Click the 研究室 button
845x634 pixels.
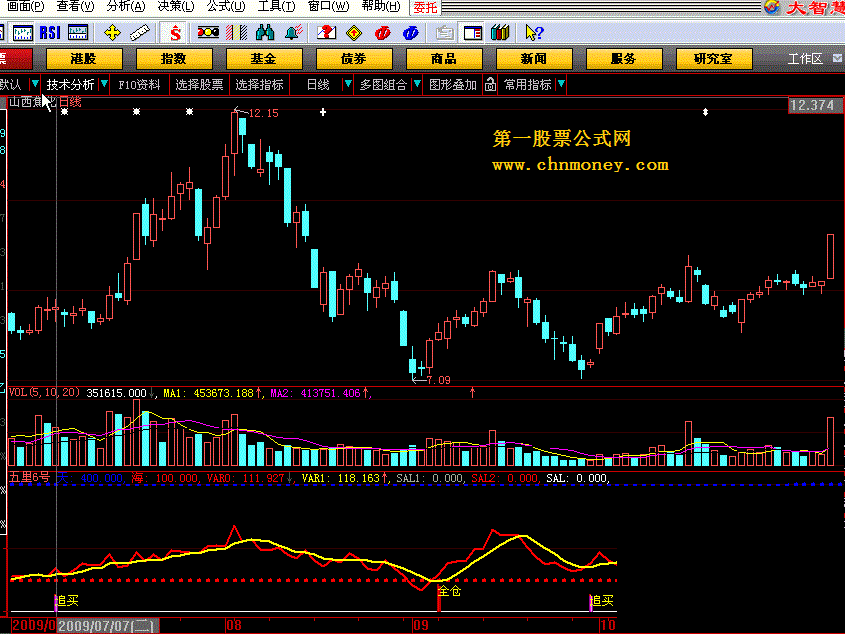(714, 59)
